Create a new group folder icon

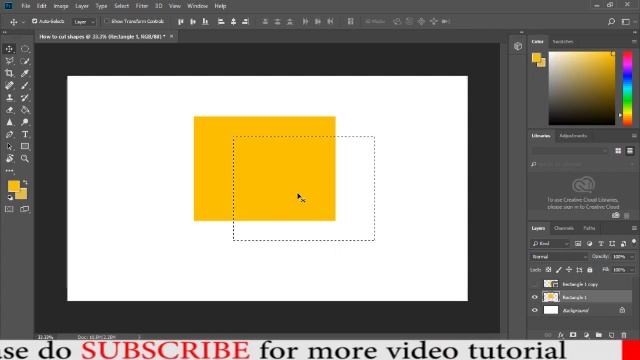[599, 335]
